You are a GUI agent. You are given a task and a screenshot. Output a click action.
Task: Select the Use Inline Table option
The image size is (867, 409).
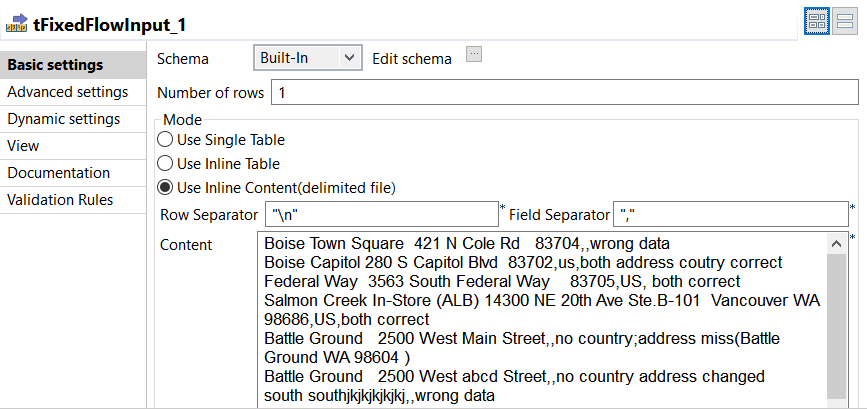pyautogui.click(x=165, y=163)
